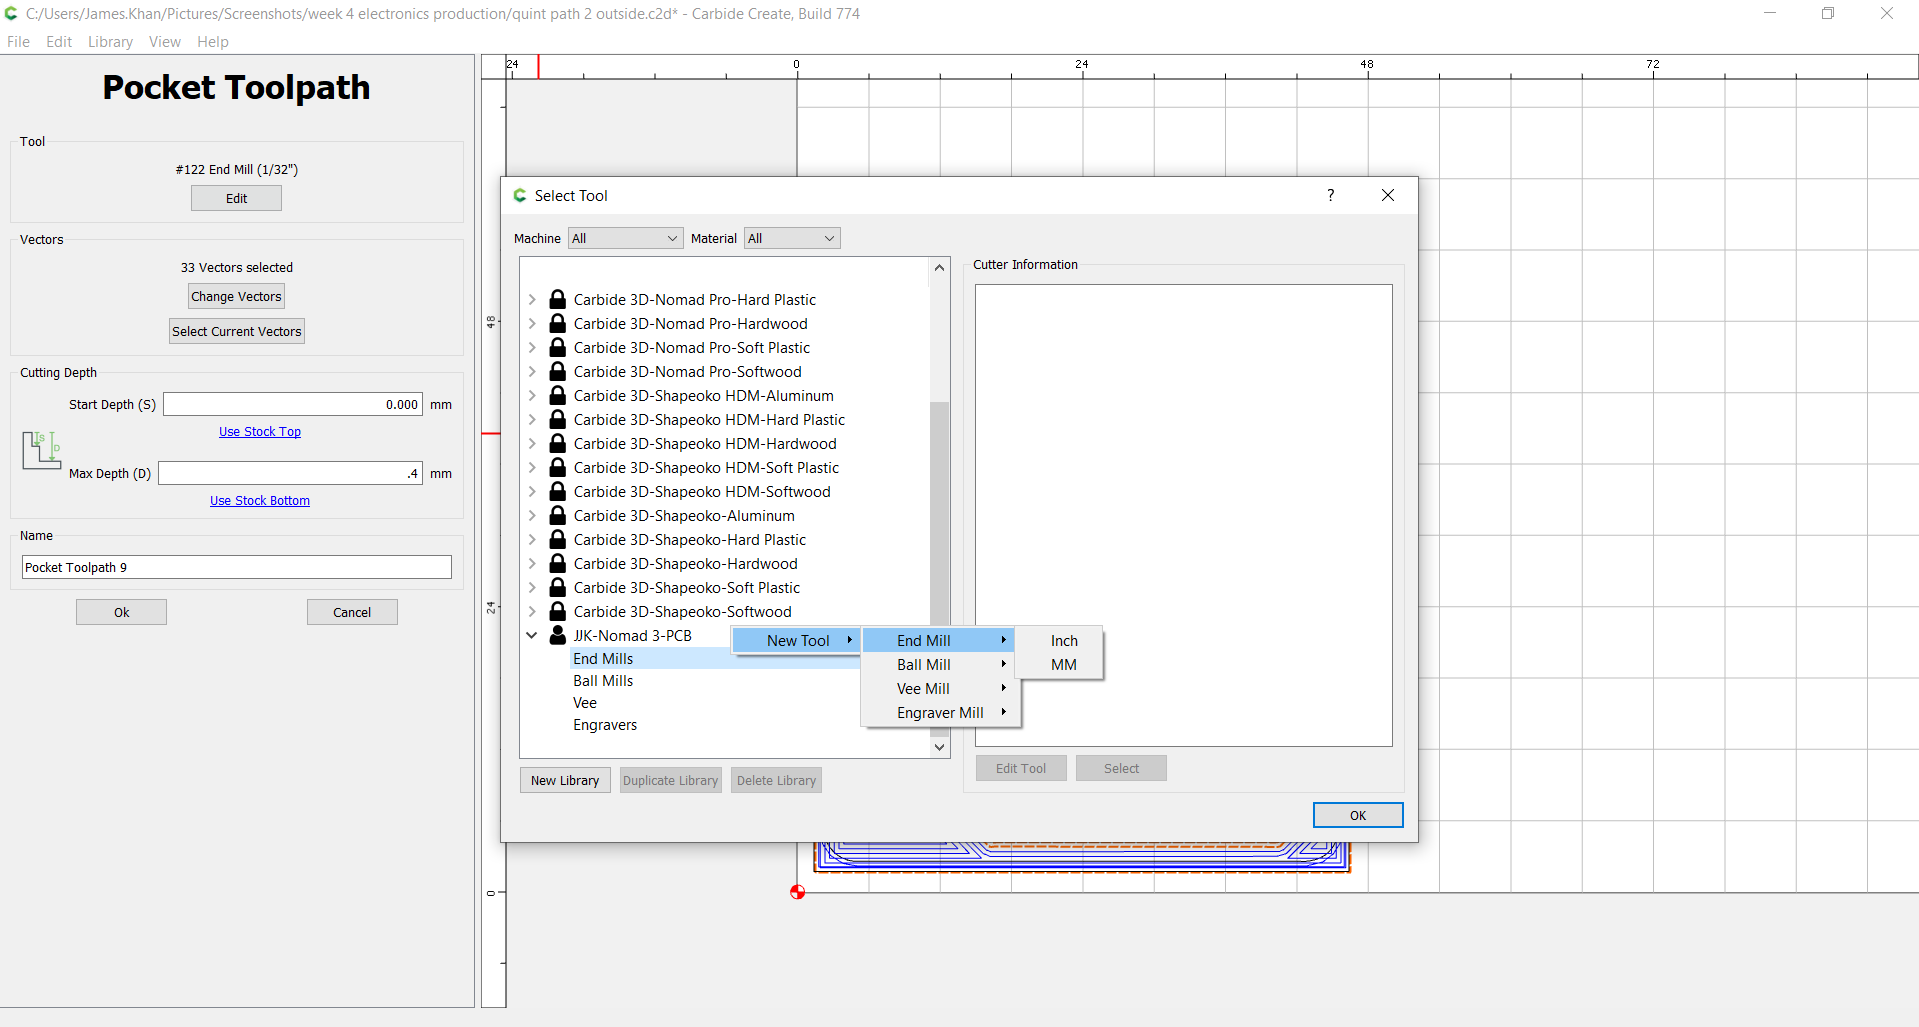Open the File menu
The image size is (1919, 1027).
coord(18,41)
